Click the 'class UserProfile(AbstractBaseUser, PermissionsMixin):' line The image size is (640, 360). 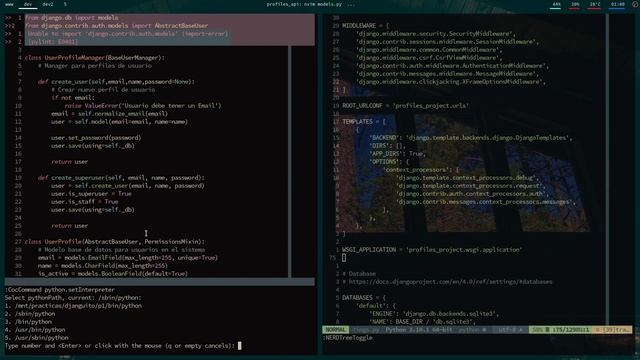pyautogui.click(x=115, y=242)
